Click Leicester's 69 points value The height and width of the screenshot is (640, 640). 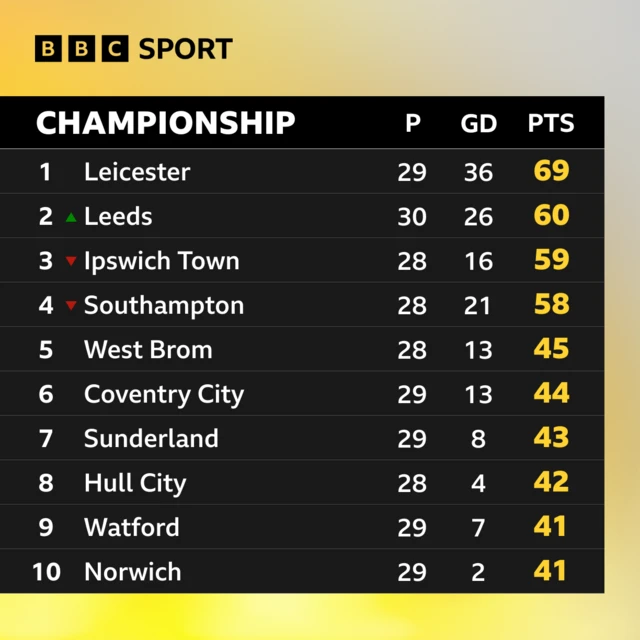[551, 170]
